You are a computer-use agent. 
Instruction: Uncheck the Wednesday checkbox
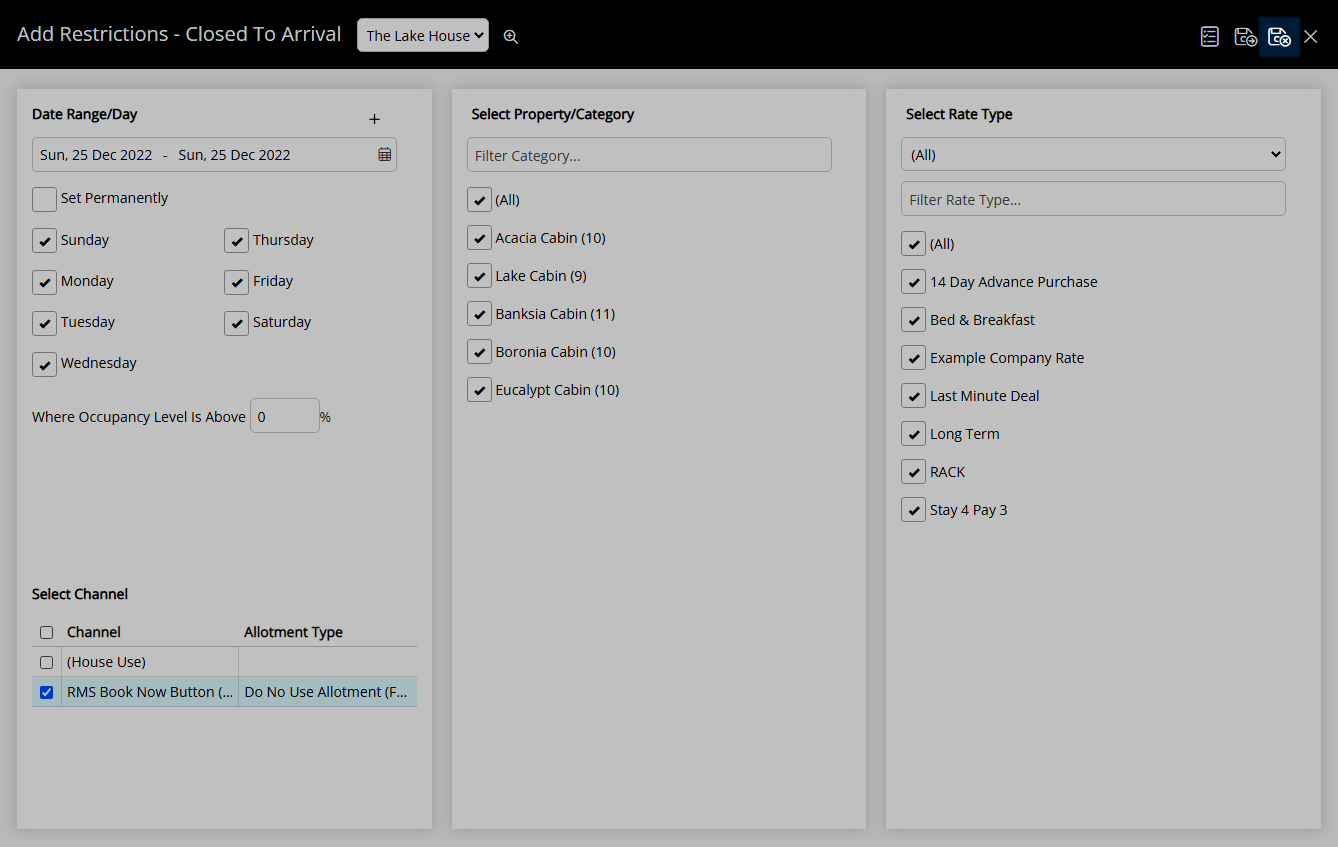click(44, 364)
